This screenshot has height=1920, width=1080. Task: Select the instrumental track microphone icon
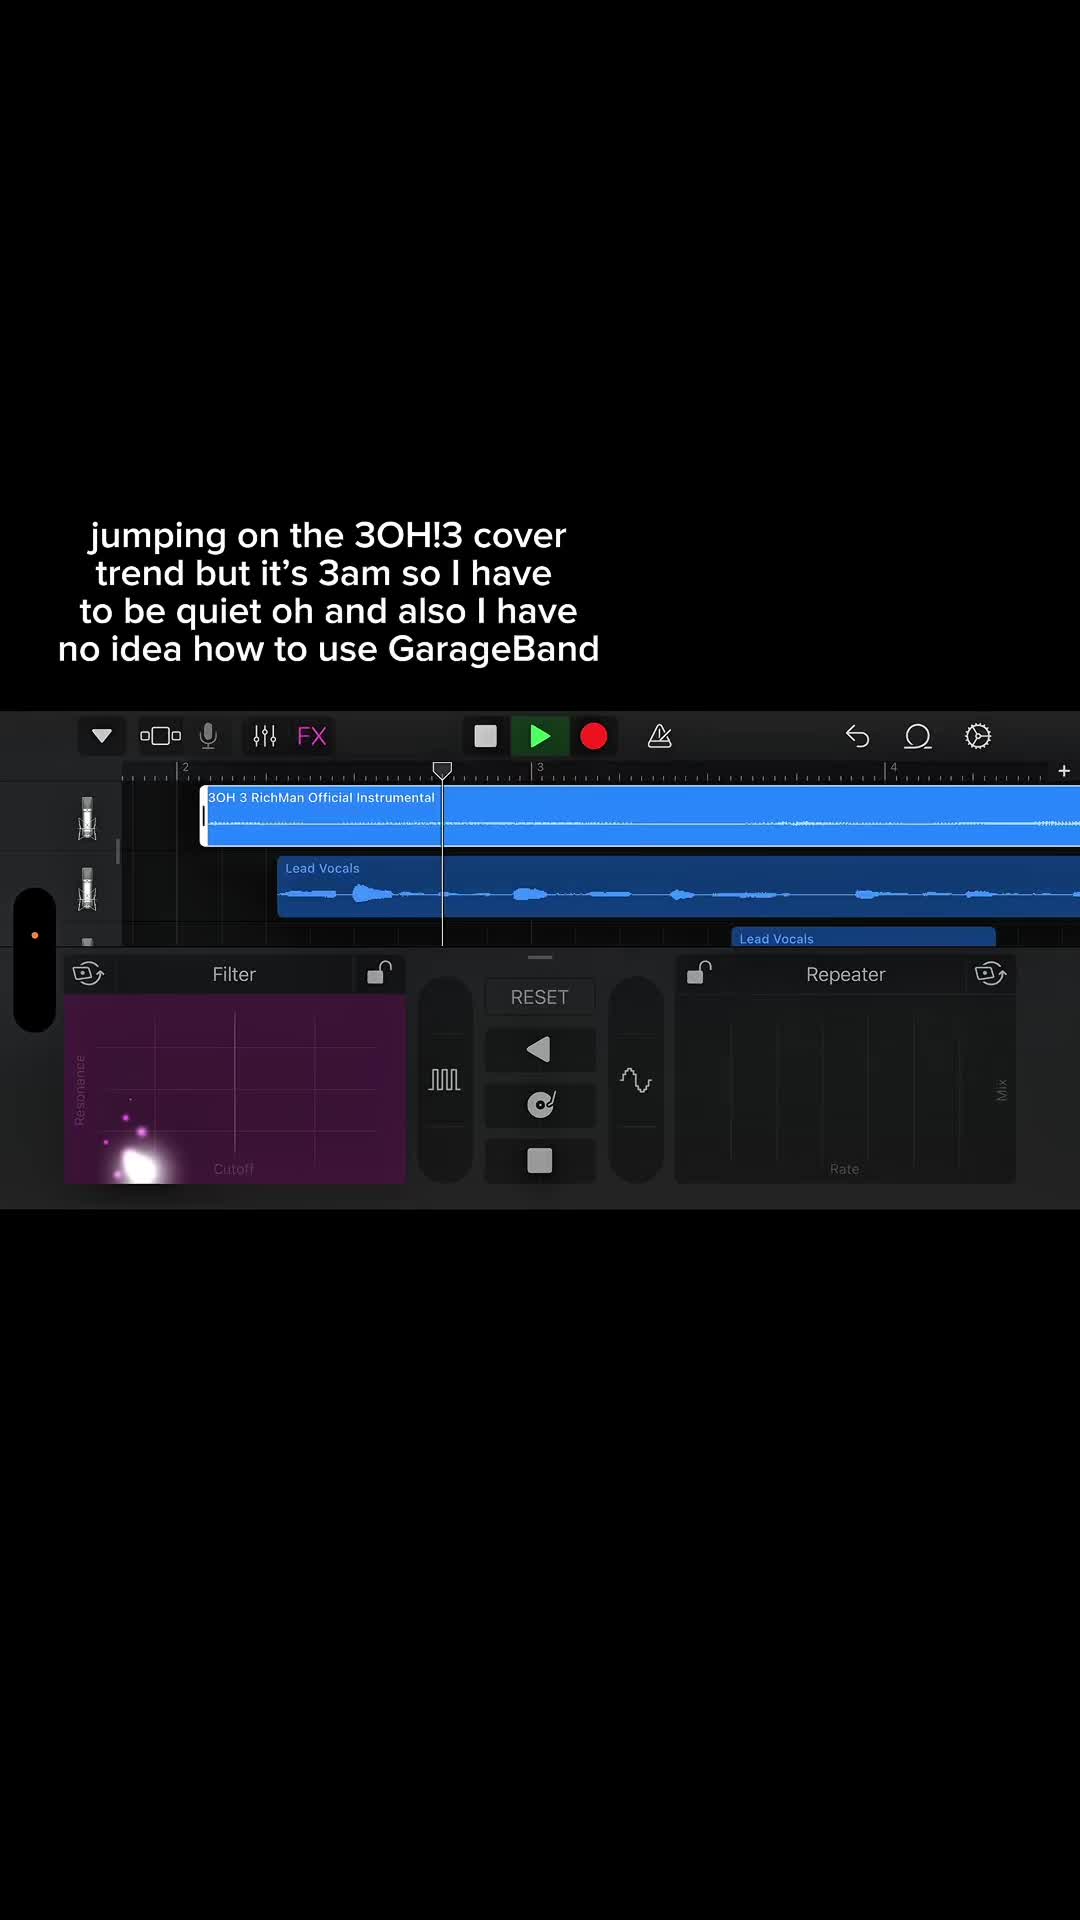click(87, 818)
